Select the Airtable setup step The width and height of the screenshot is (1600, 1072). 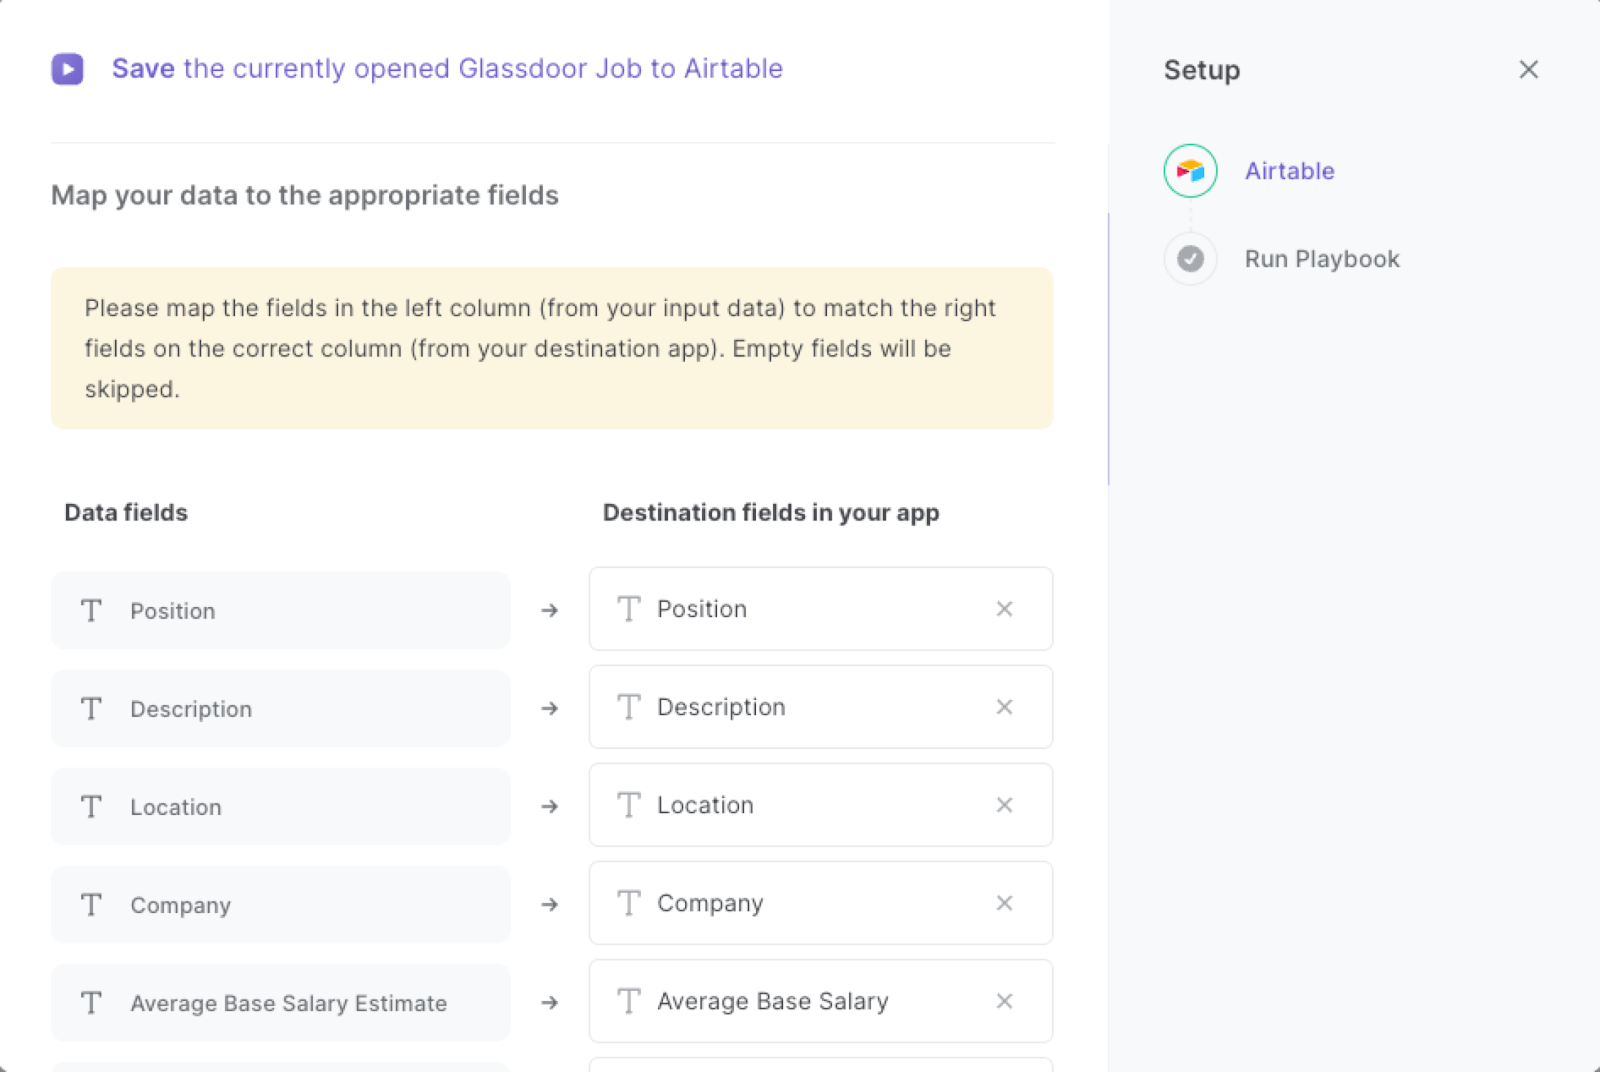pyautogui.click(x=1289, y=171)
